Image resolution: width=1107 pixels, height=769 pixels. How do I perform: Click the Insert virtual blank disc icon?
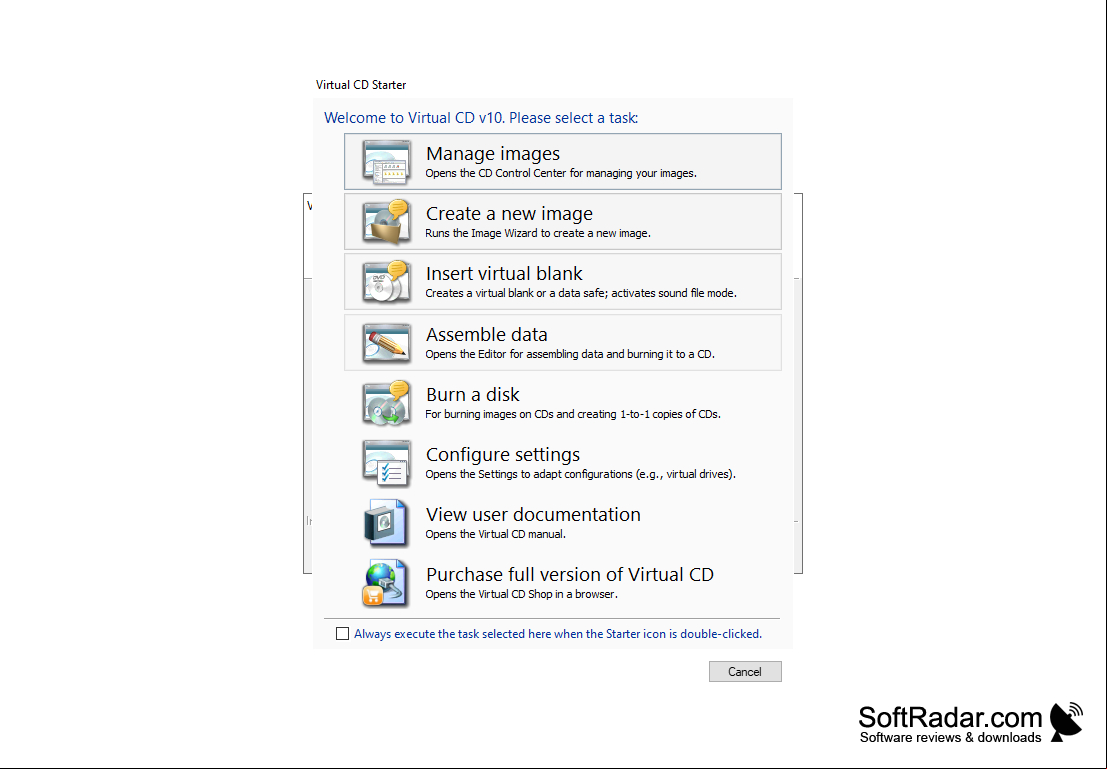click(x=386, y=282)
